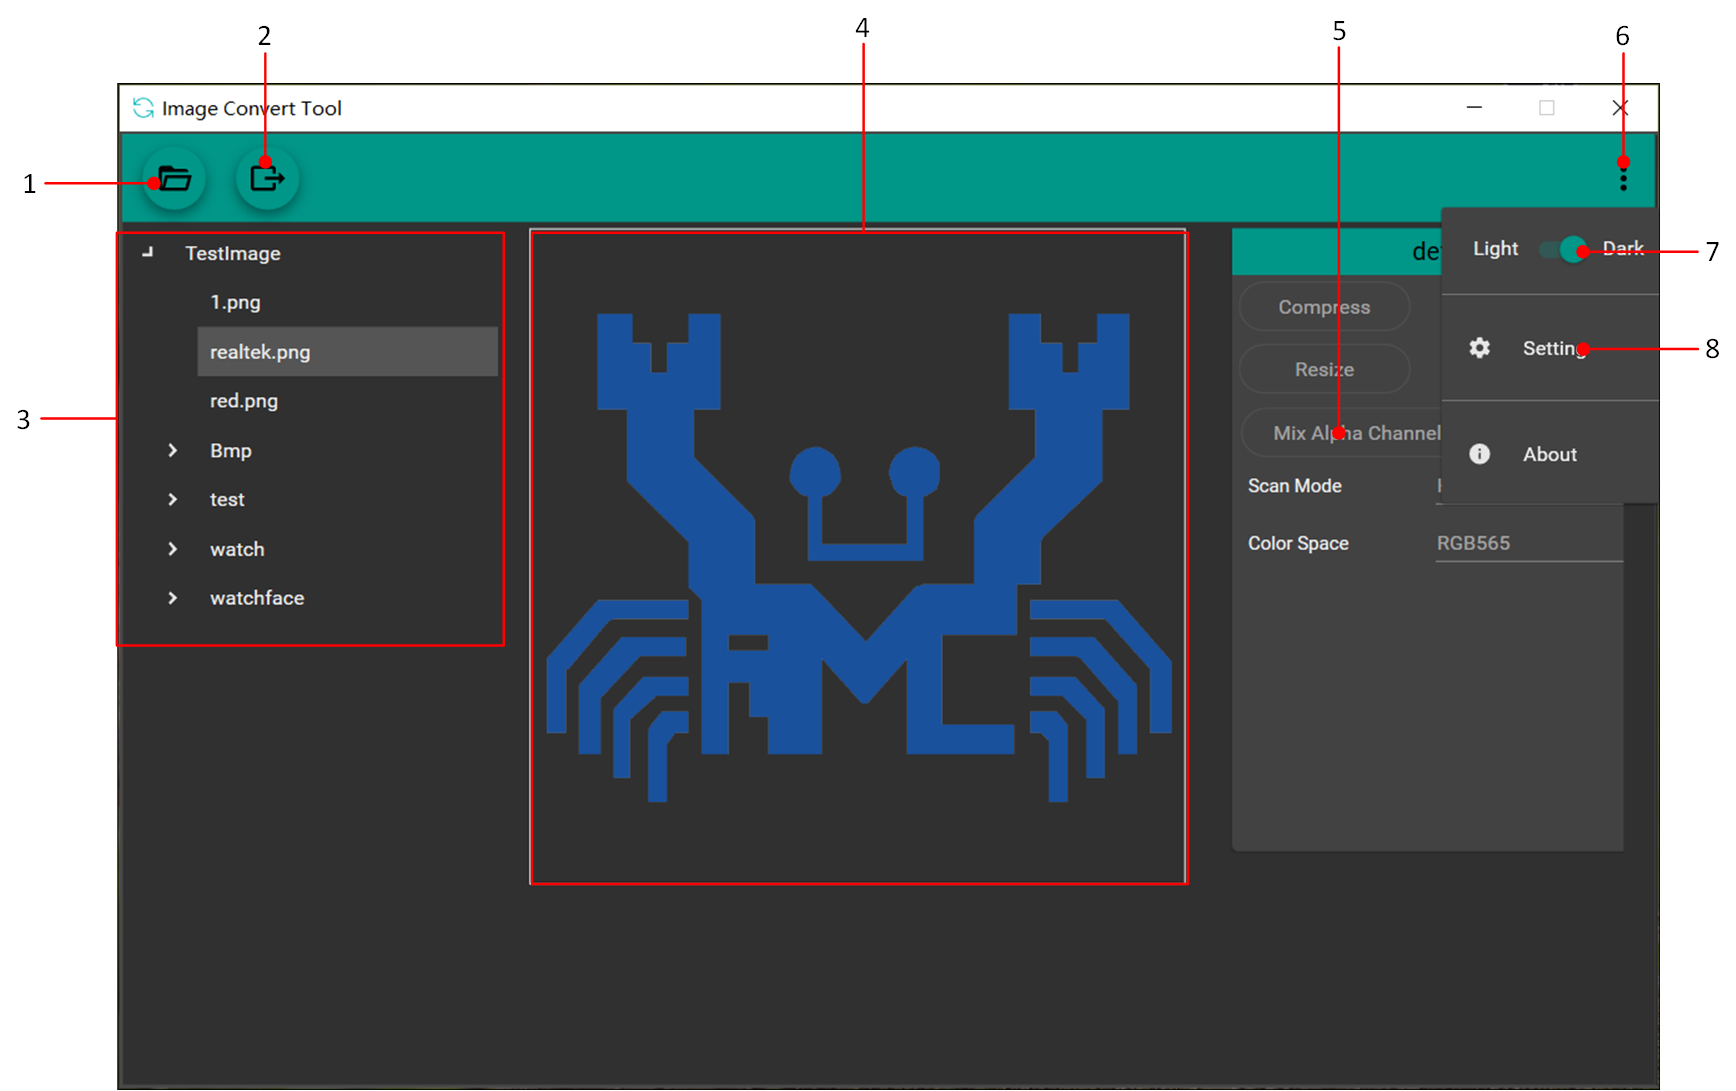Click the open folder icon

click(175, 179)
